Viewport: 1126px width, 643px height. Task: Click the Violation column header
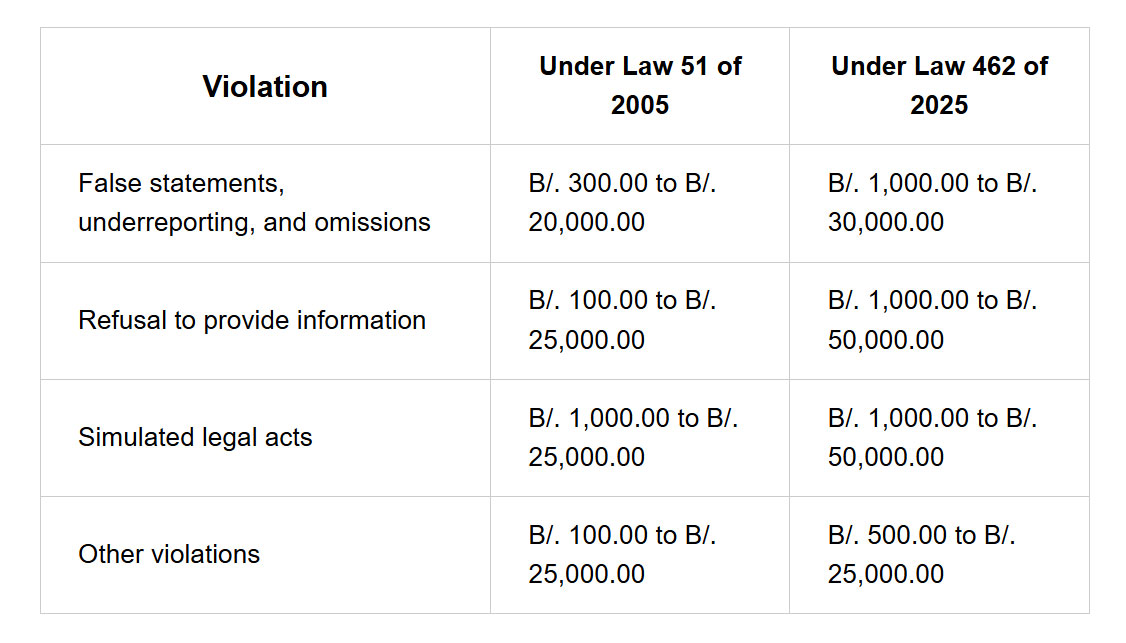(x=265, y=86)
